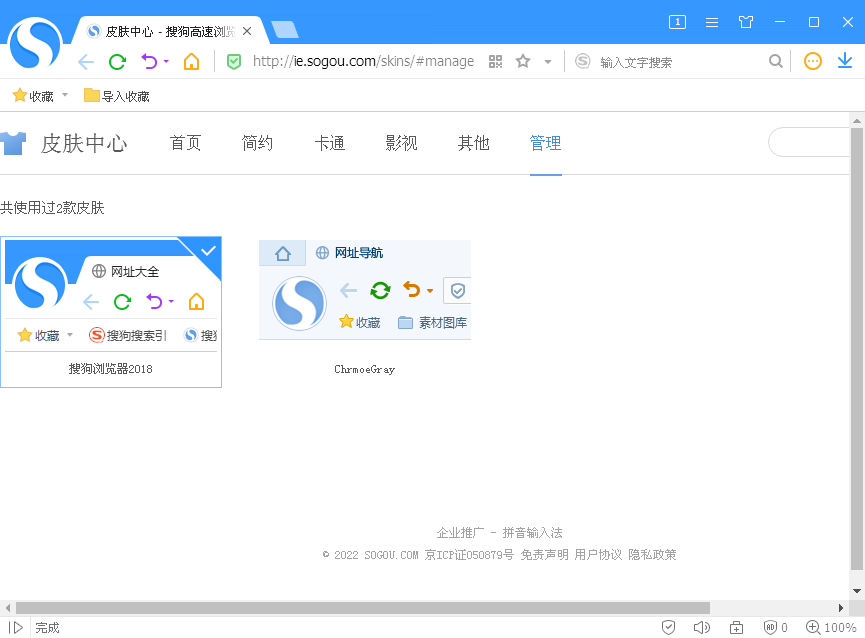Viewport: 865px width, 638px height.
Task: Expand the 收藏 dropdown arrow
Action: point(65,95)
